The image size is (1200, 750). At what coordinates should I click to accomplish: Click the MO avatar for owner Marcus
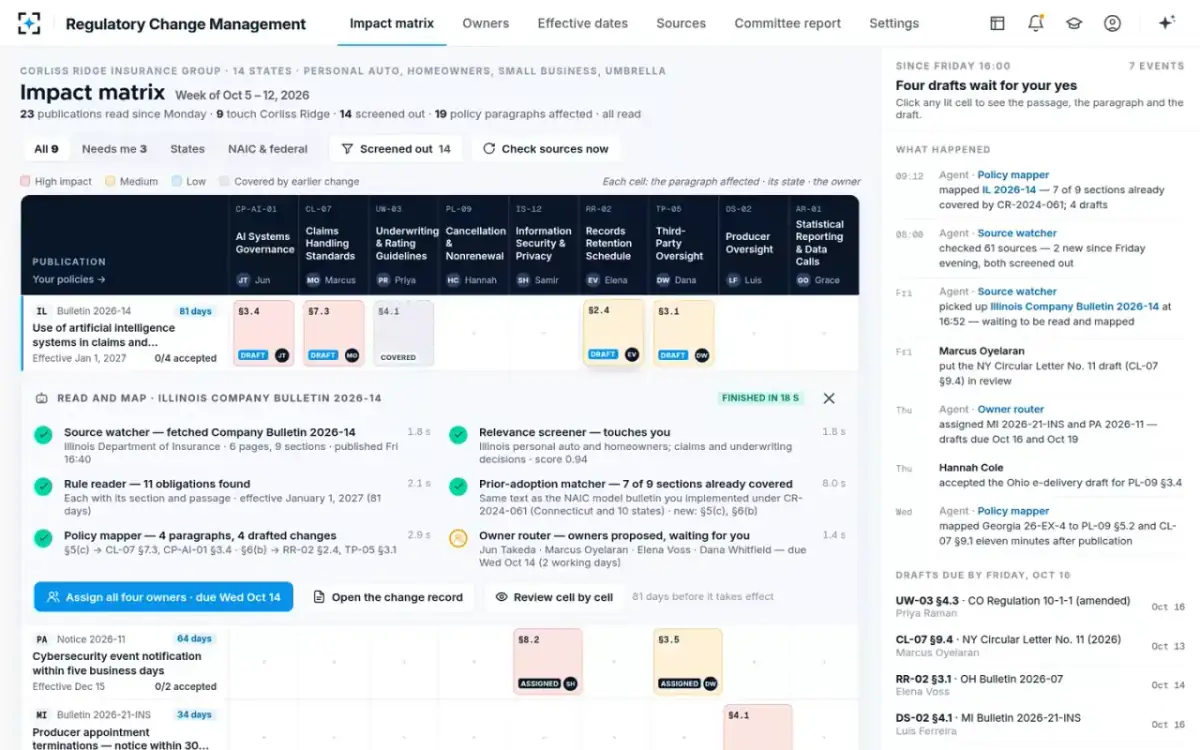coord(313,280)
